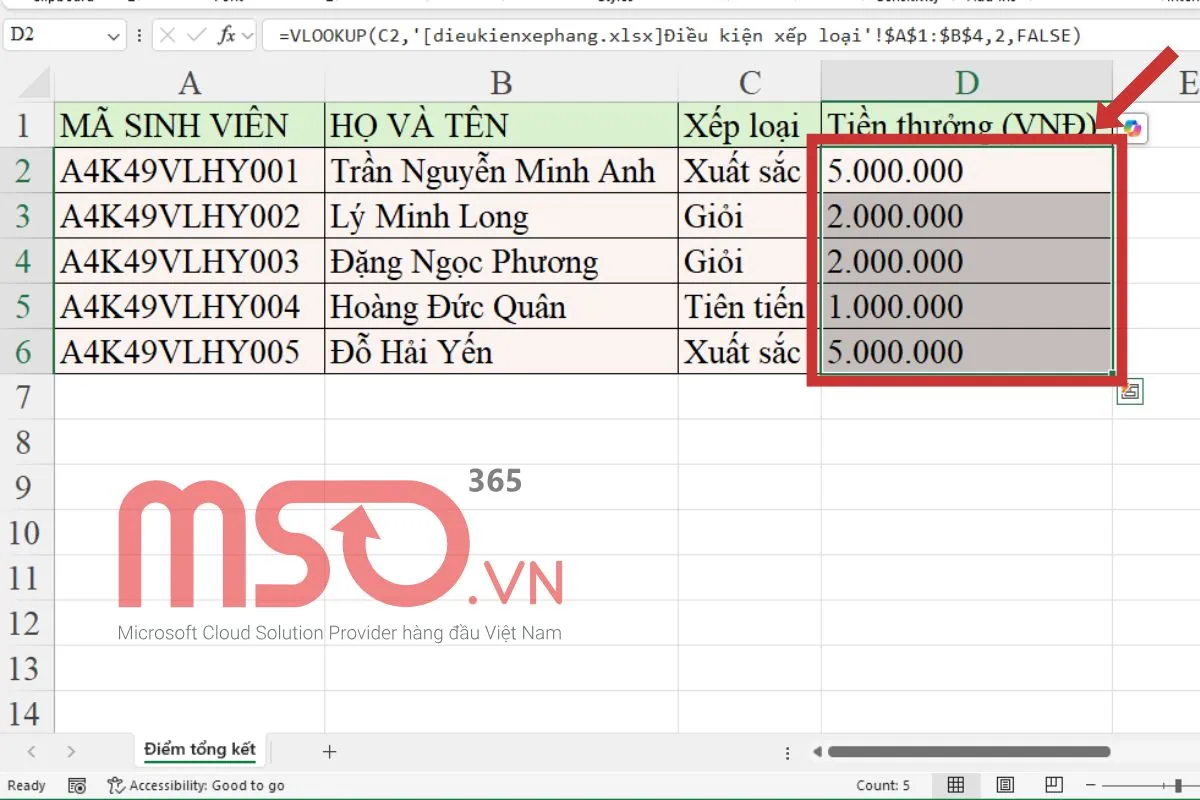1200x800 pixels.
Task: Click the Cancel X icon in the formula bar
Action: [166, 35]
